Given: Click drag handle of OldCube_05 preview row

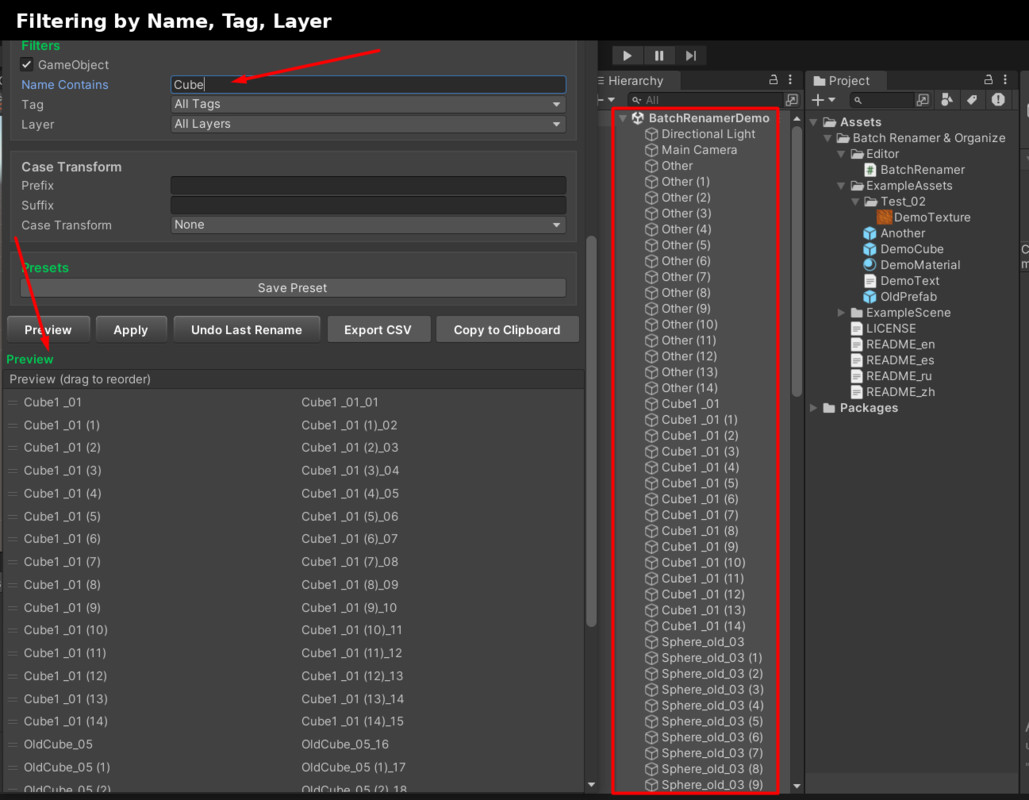Looking at the screenshot, I should coord(12,744).
